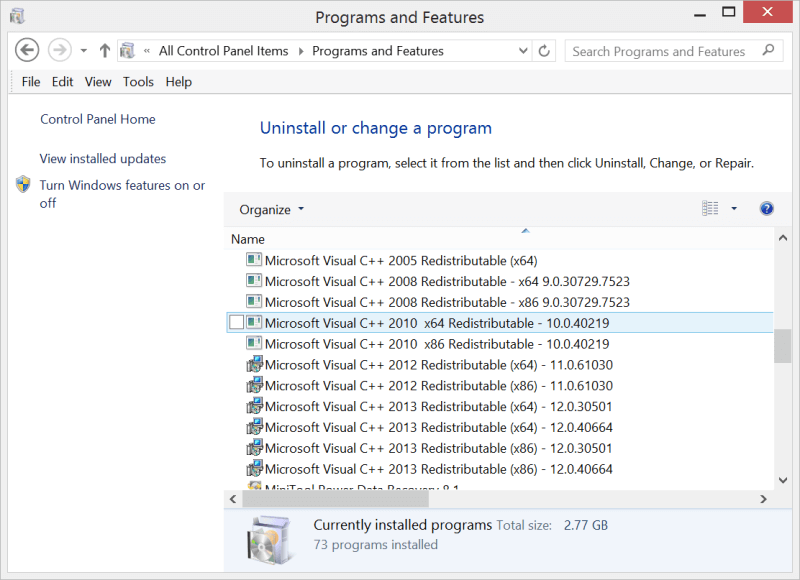Screen dimensions: 800x580
Task: Select Visual C++ 2013 Redistributable (x64) 12.0.40664
Action: coord(439,428)
